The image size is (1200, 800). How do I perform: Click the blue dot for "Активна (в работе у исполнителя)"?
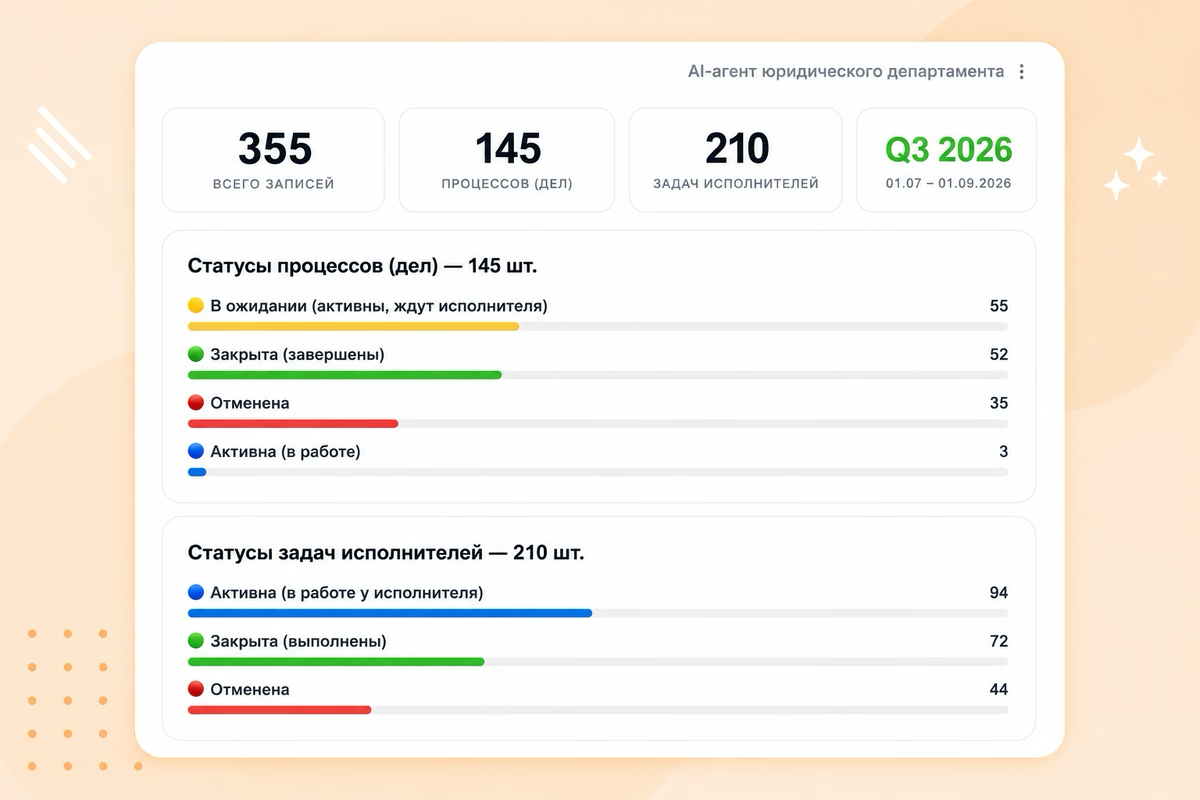(x=196, y=593)
